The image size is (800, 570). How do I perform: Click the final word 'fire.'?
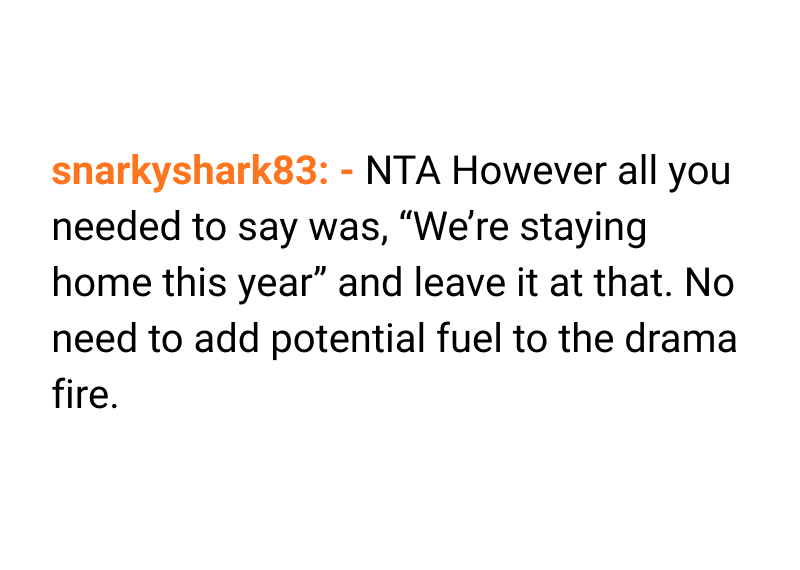[85, 395]
